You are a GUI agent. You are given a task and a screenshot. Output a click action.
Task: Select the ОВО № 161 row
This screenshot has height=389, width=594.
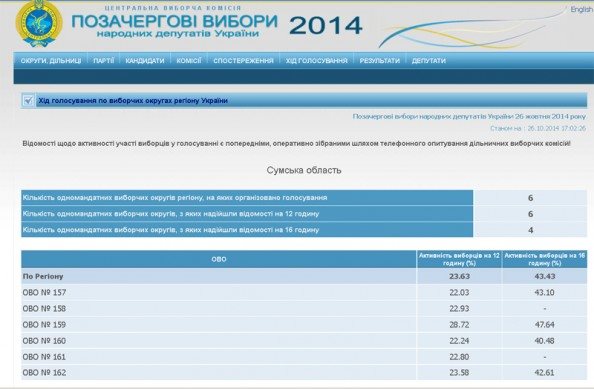(x=304, y=357)
